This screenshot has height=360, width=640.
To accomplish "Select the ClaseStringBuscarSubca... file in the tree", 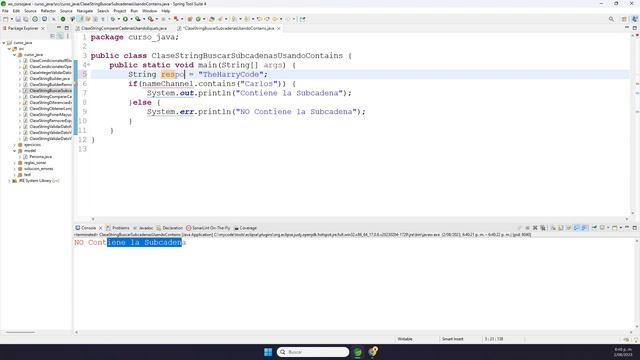I will 51,91.
